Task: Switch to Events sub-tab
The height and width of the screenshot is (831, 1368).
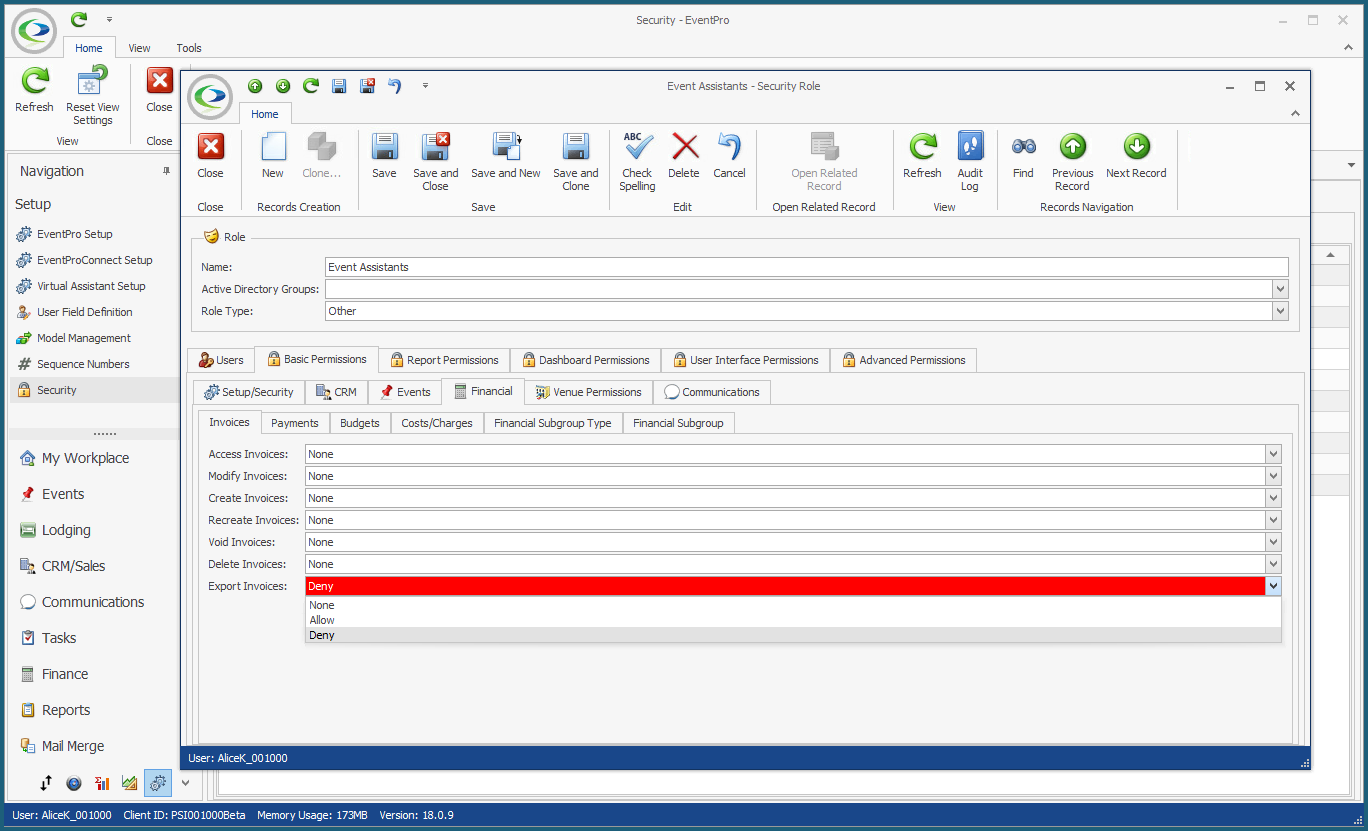Action: [405, 392]
